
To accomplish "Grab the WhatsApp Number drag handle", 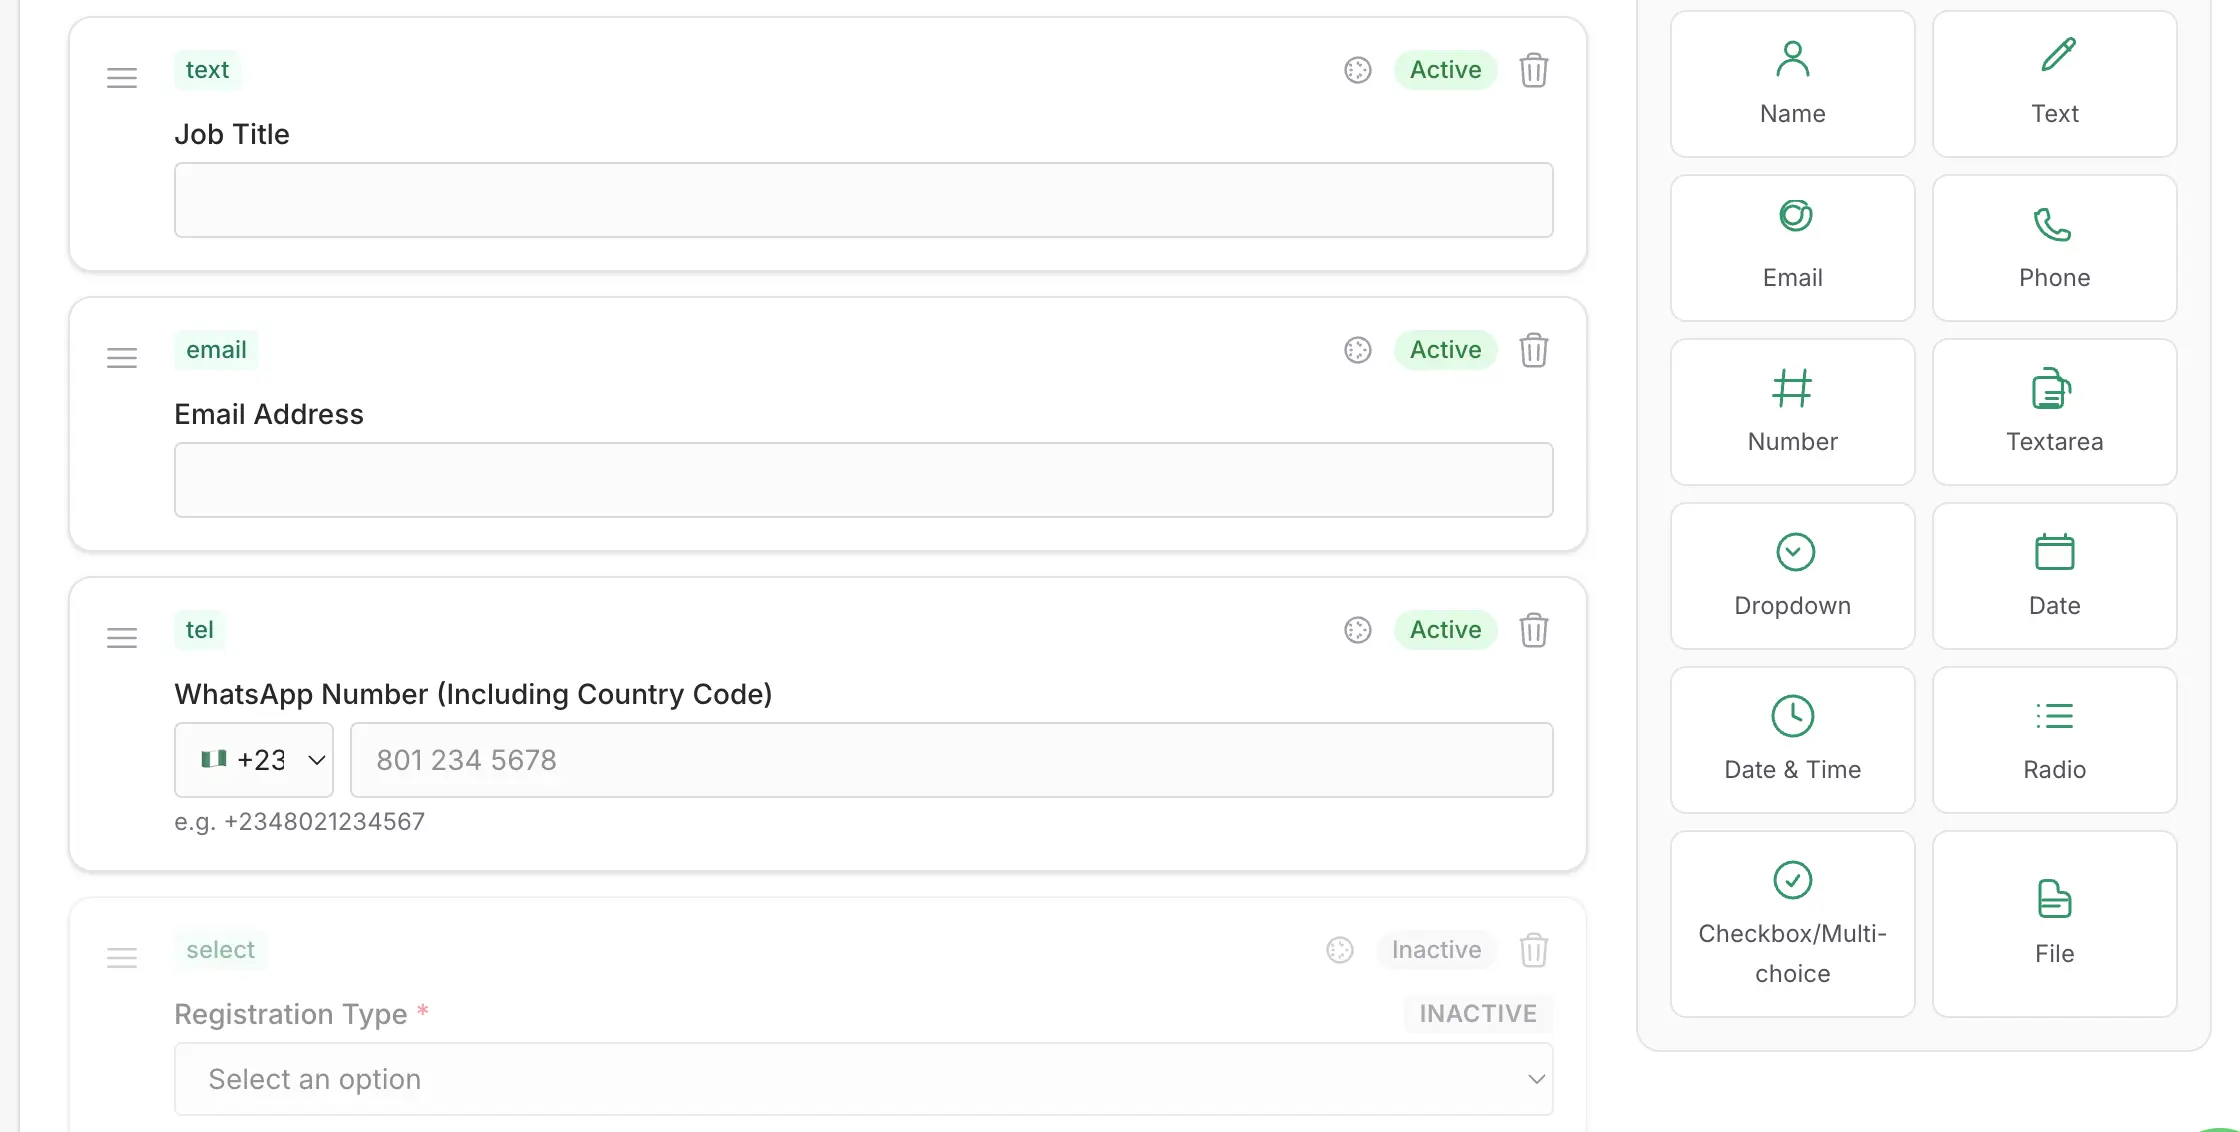I will click(122, 638).
